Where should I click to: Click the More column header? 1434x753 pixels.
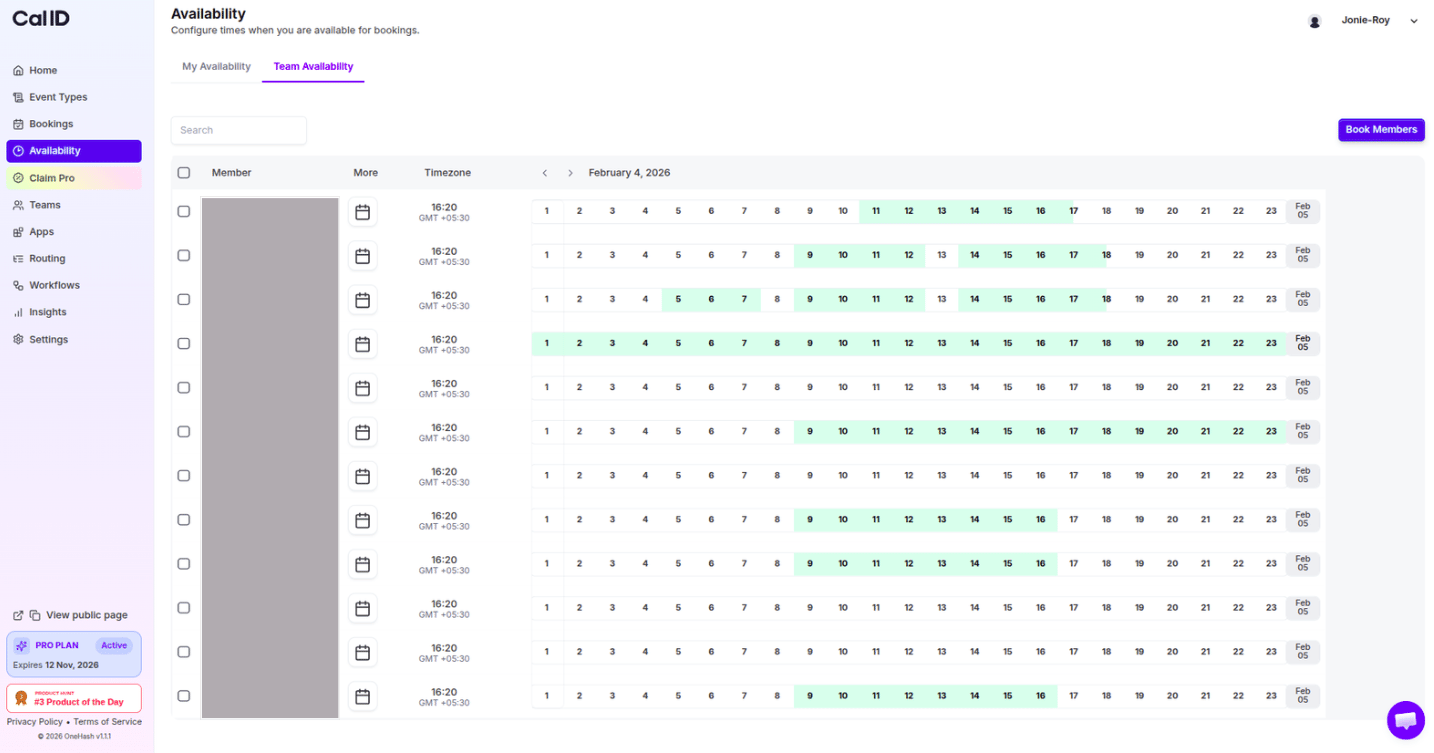[x=365, y=173]
